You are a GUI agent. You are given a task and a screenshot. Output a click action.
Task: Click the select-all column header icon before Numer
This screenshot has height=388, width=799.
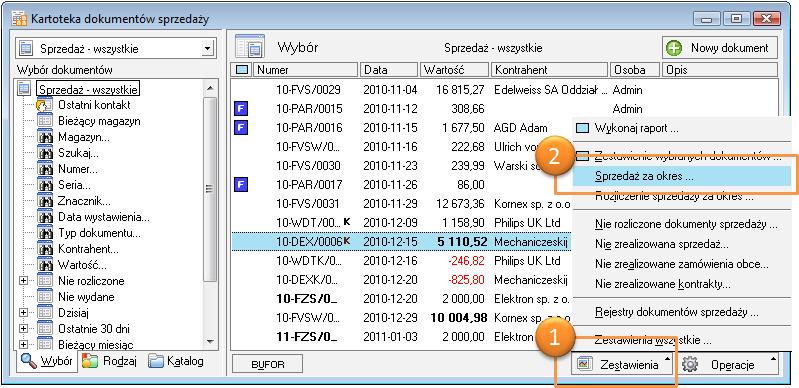(x=242, y=70)
